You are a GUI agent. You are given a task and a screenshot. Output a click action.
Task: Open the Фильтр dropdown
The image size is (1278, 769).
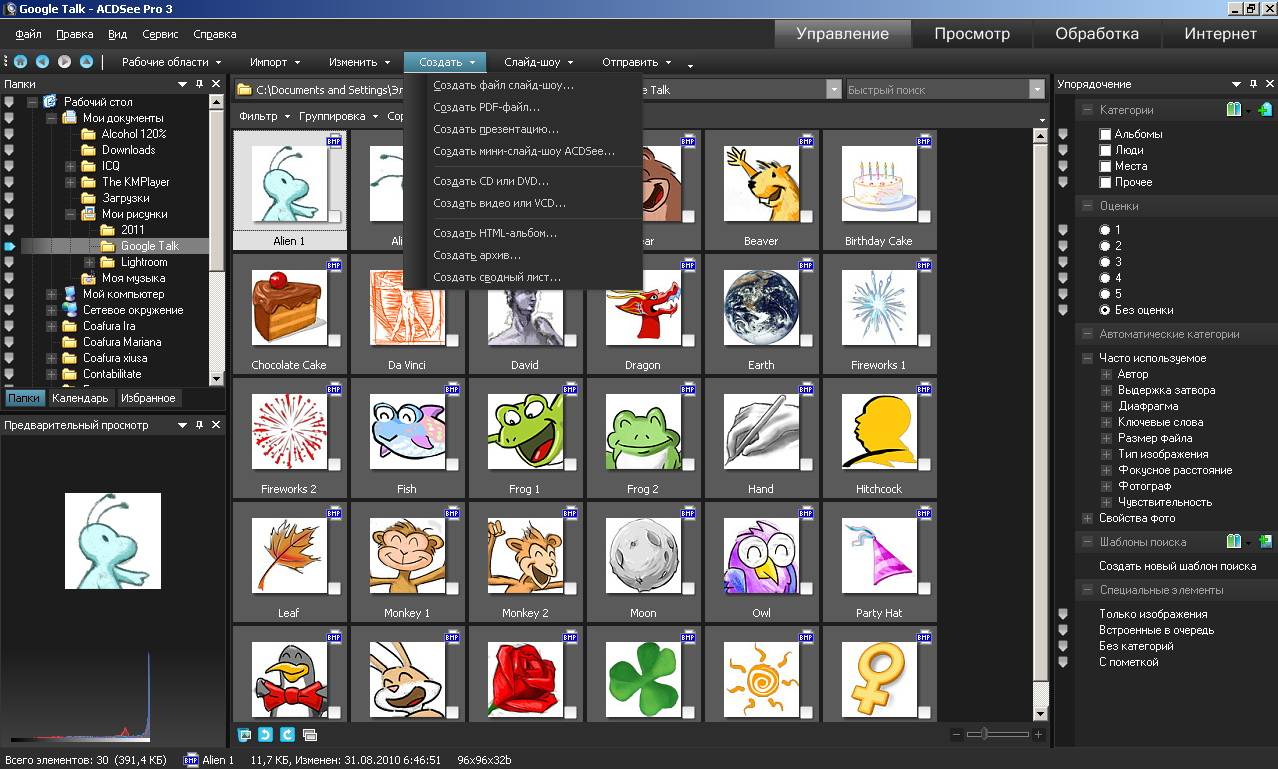point(265,116)
